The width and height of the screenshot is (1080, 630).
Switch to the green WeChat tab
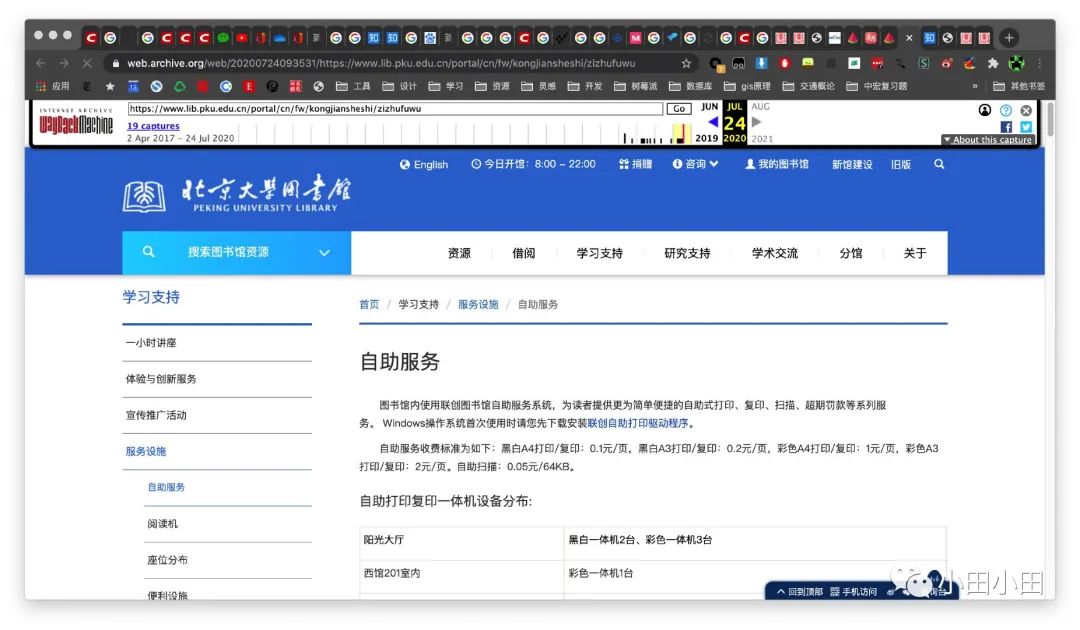pos(222,38)
